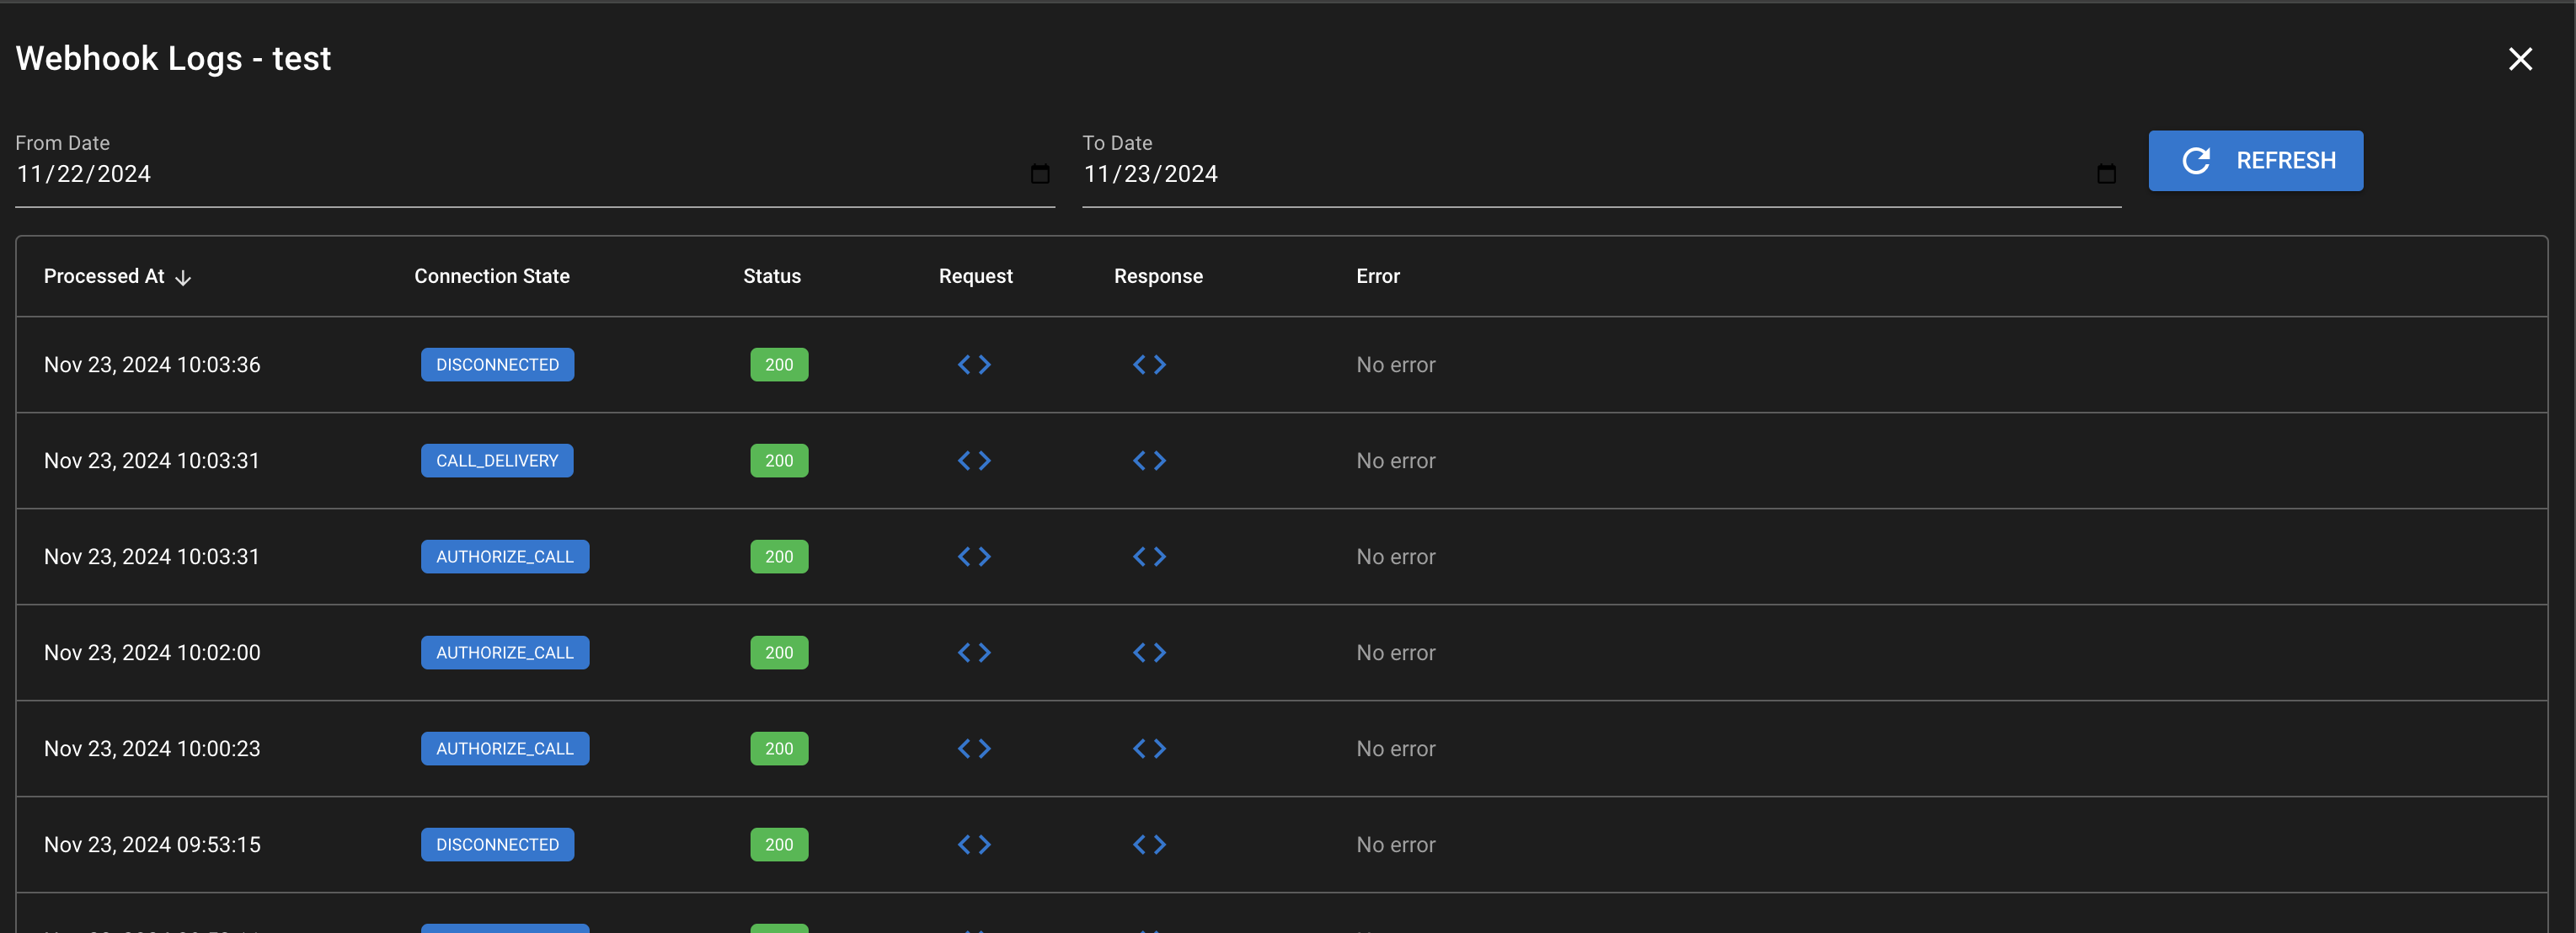Click the 200 status for 10:03:36 row
Screen dimensions: 2576x933
pos(779,365)
